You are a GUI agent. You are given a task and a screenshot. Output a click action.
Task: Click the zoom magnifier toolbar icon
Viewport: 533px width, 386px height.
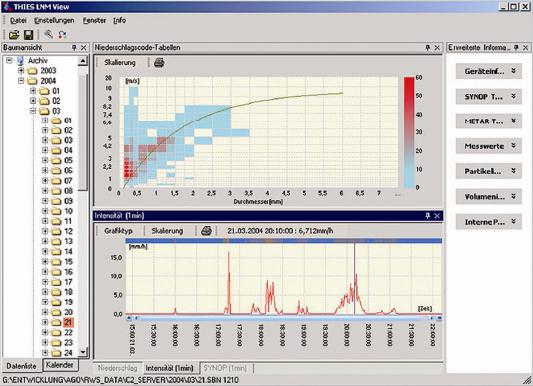click(49, 34)
